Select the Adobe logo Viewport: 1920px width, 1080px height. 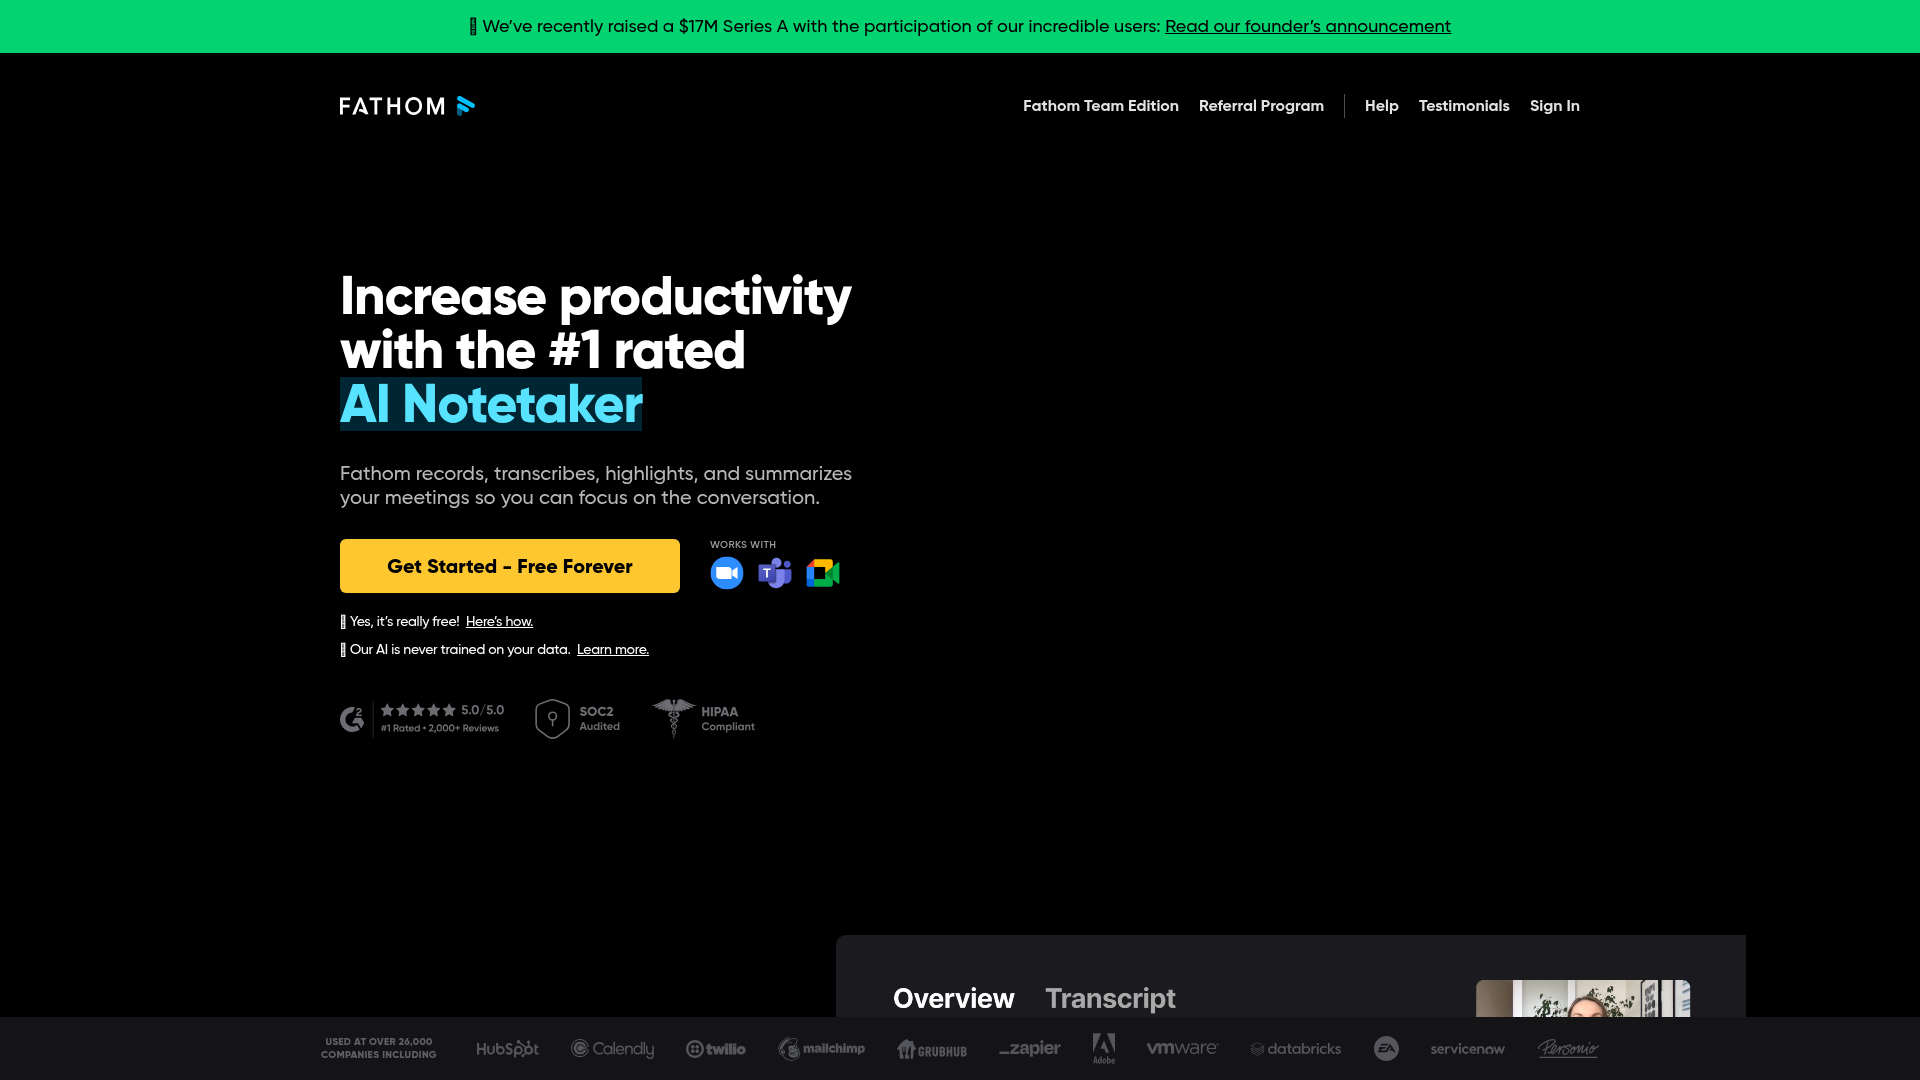(1104, 1048)
